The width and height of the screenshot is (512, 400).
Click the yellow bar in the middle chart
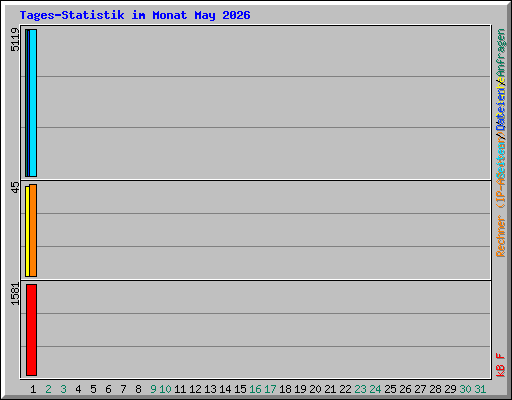point(27,231)
